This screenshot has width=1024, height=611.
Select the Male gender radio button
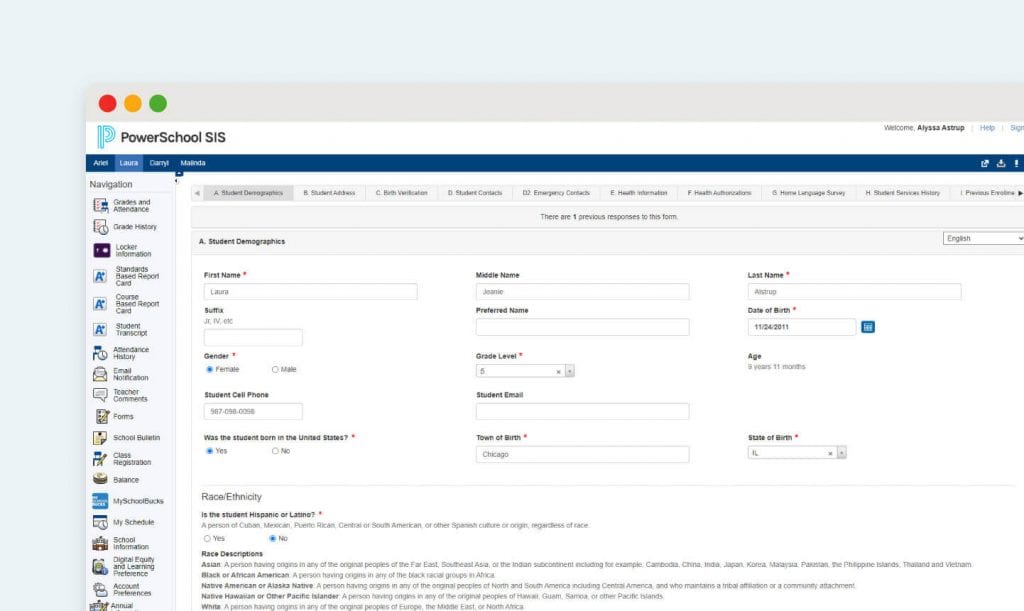(x=275, y=369)
